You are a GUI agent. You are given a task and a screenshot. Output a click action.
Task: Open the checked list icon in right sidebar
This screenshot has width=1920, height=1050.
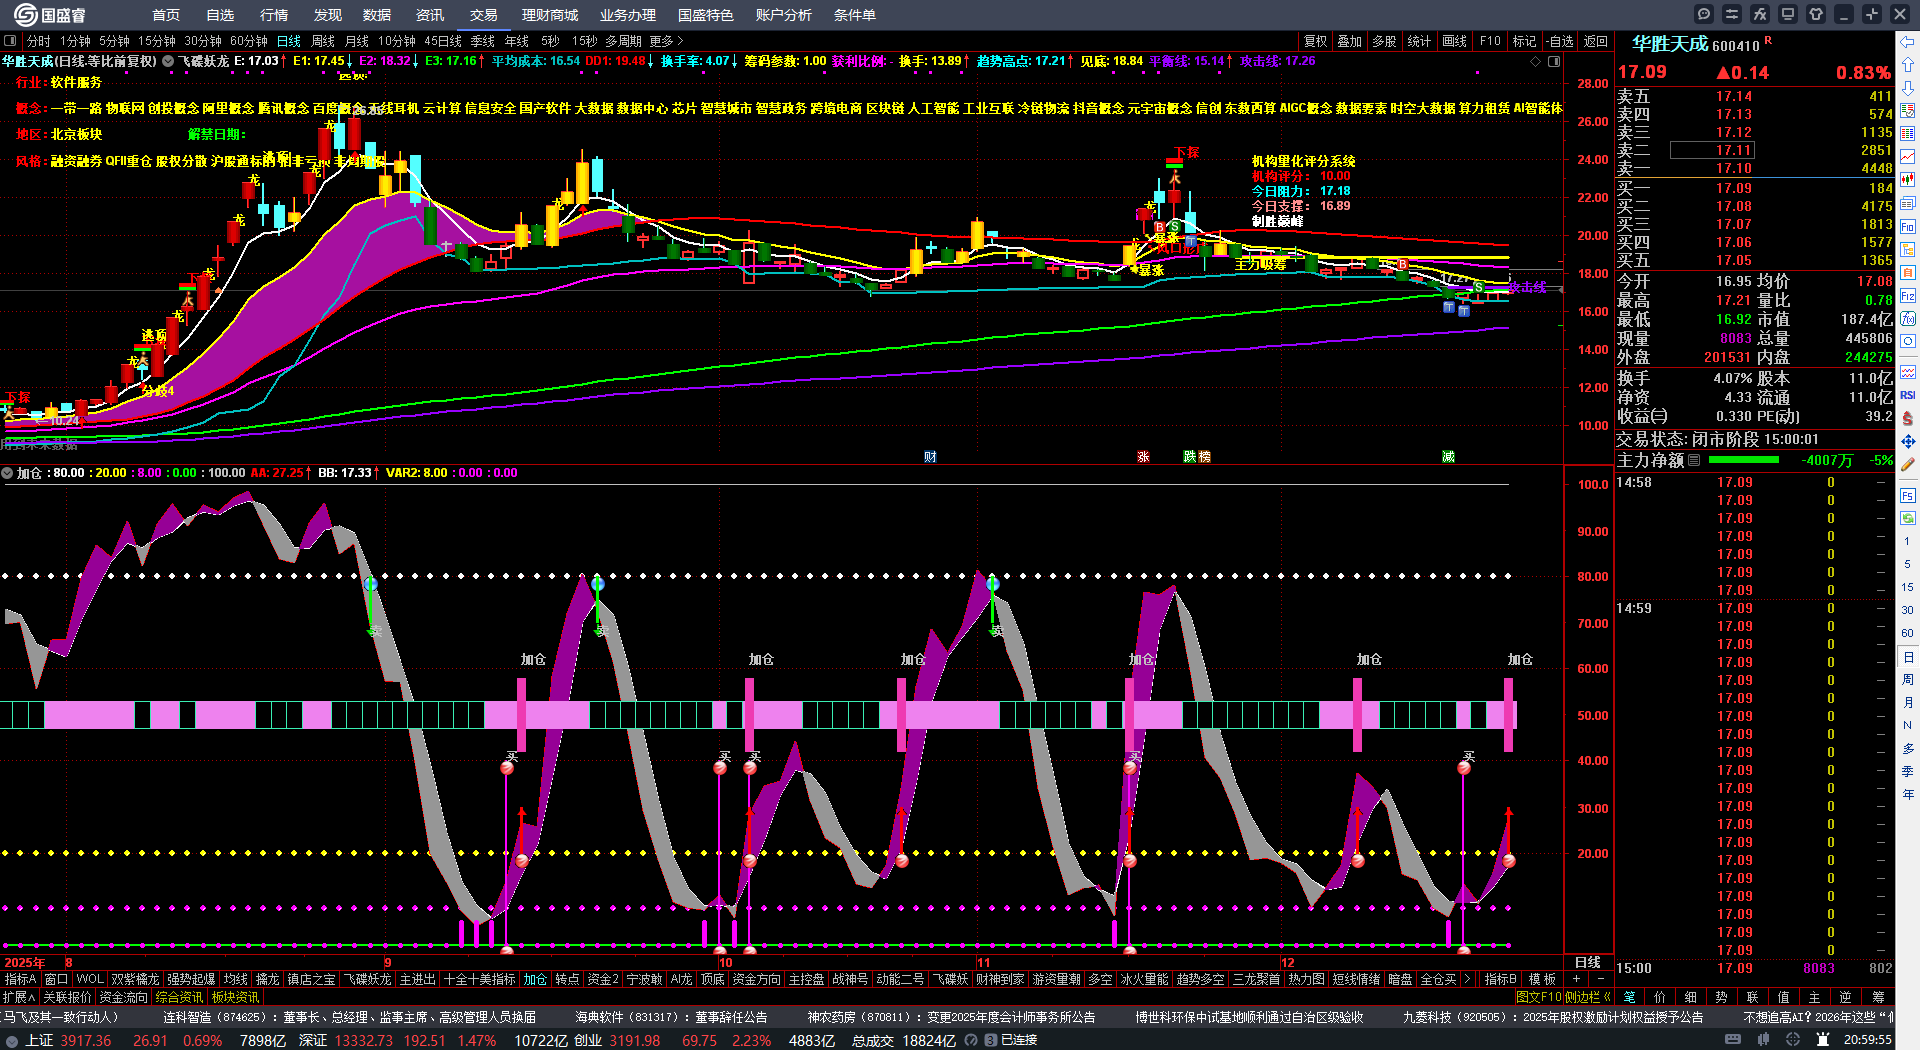[1908, 111]
